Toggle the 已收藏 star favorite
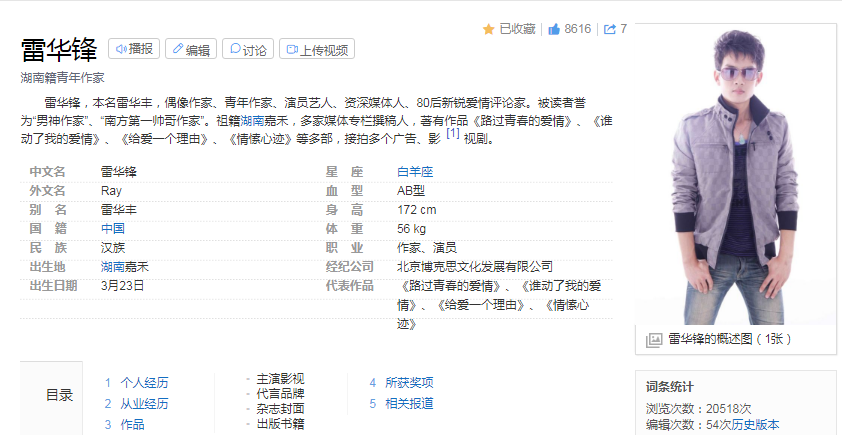This screenshot has width=842, height=435. coord(510,29)
